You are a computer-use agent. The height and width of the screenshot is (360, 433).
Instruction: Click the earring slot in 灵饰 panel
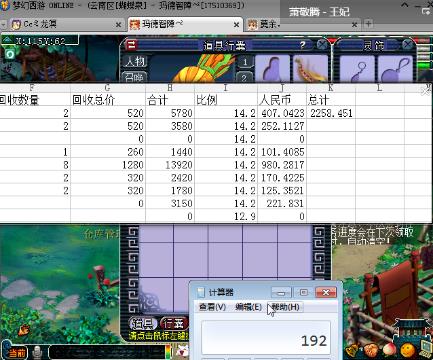tap(357, 69)
